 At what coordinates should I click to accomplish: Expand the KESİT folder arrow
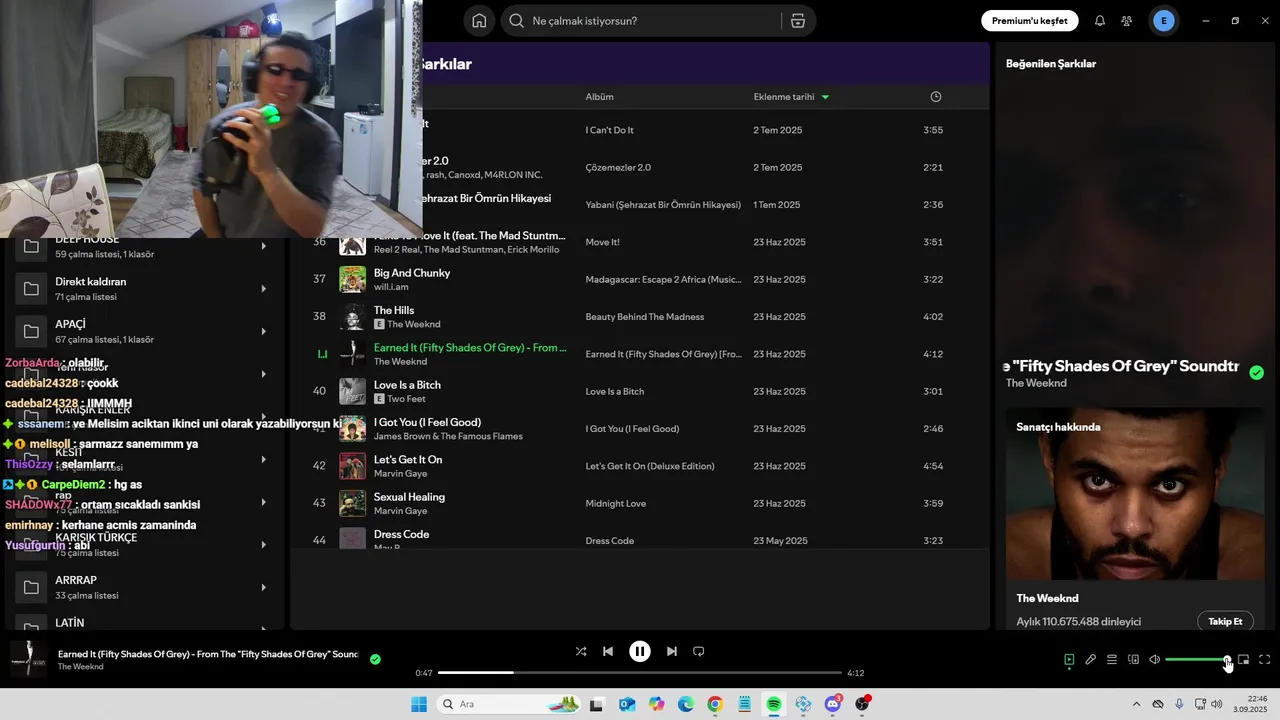tap(264, 459)
